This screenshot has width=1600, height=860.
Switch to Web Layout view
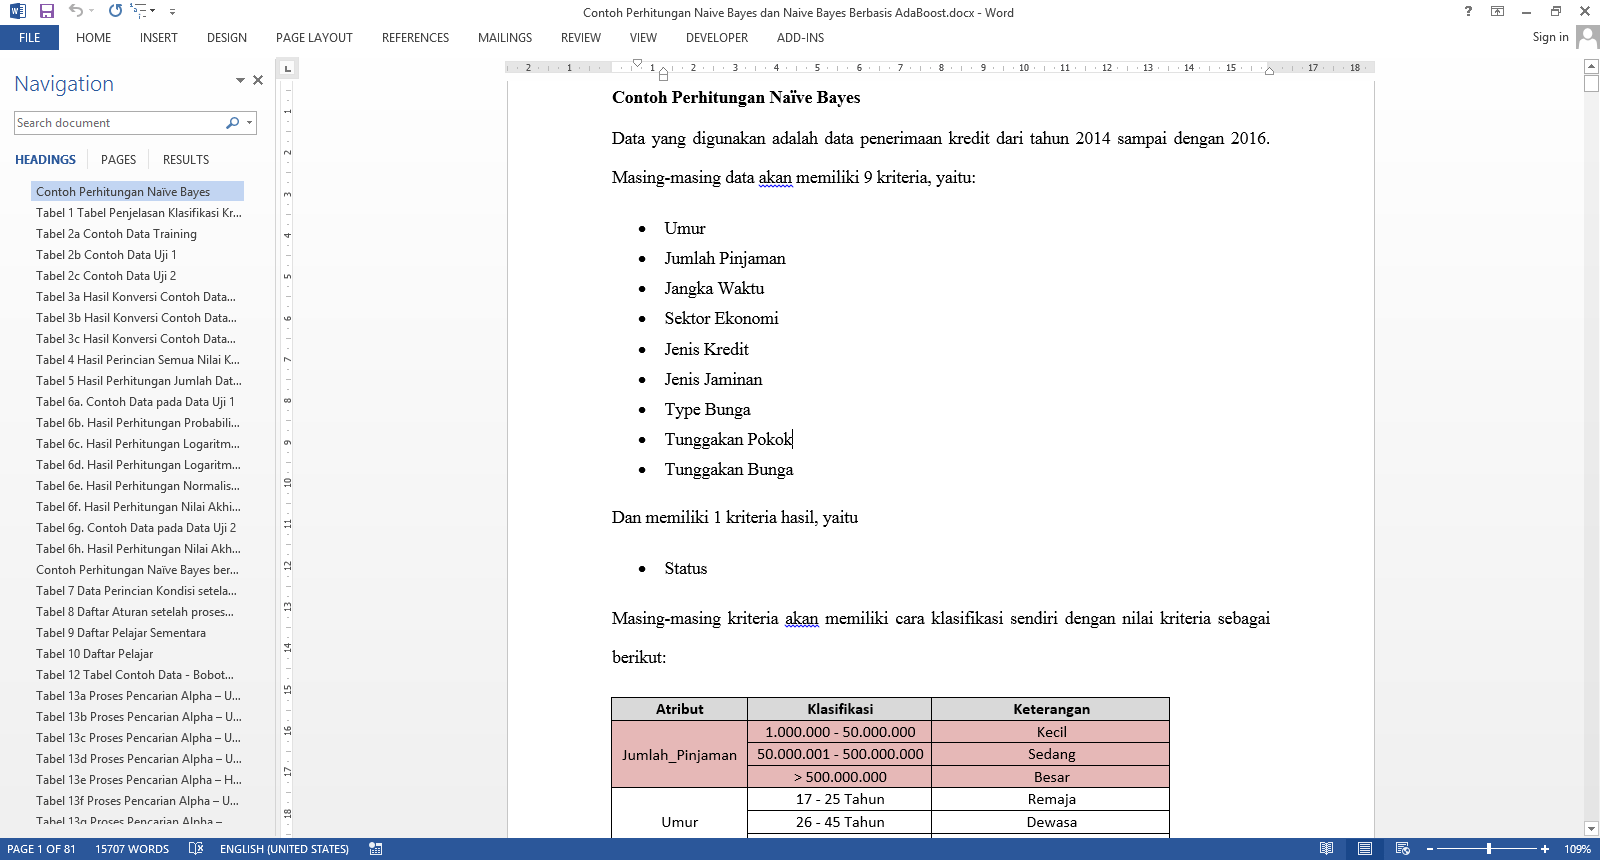coord(1402,849)
